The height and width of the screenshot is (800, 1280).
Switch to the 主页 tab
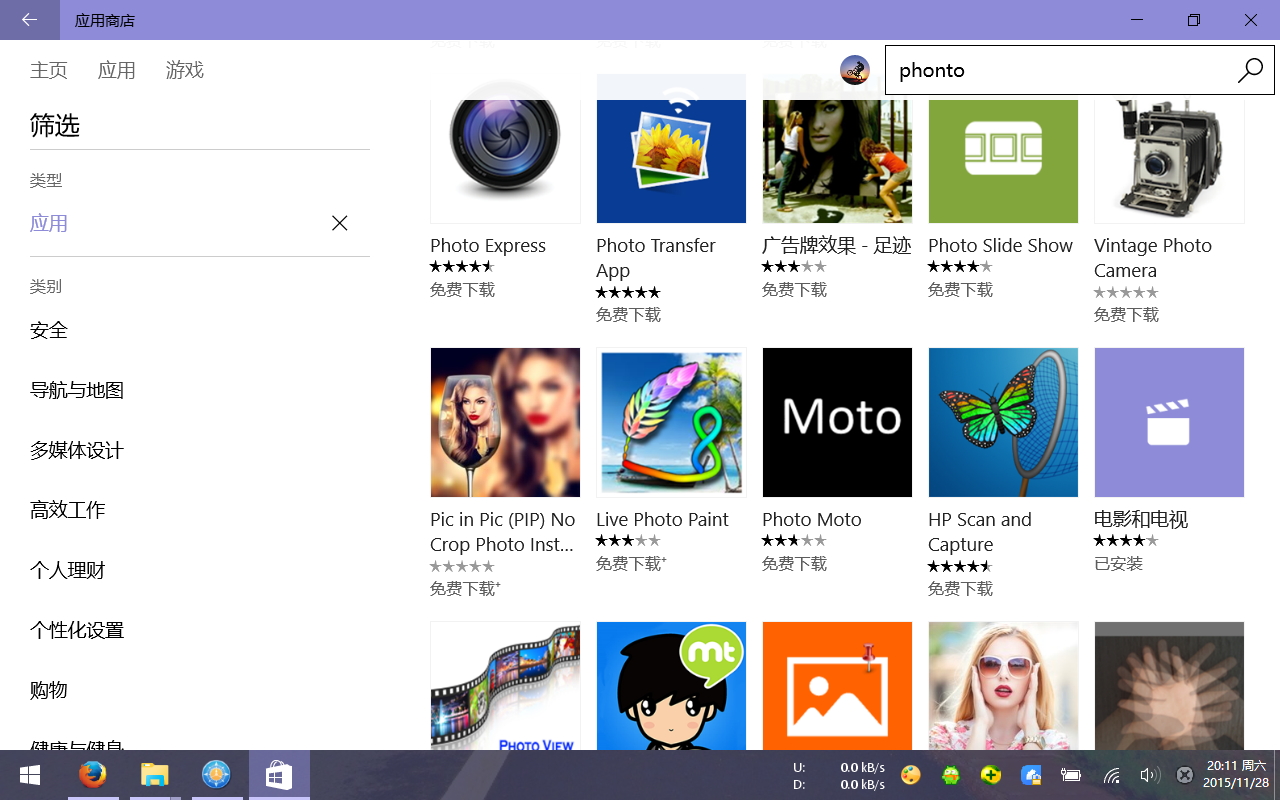click(49, 70)
